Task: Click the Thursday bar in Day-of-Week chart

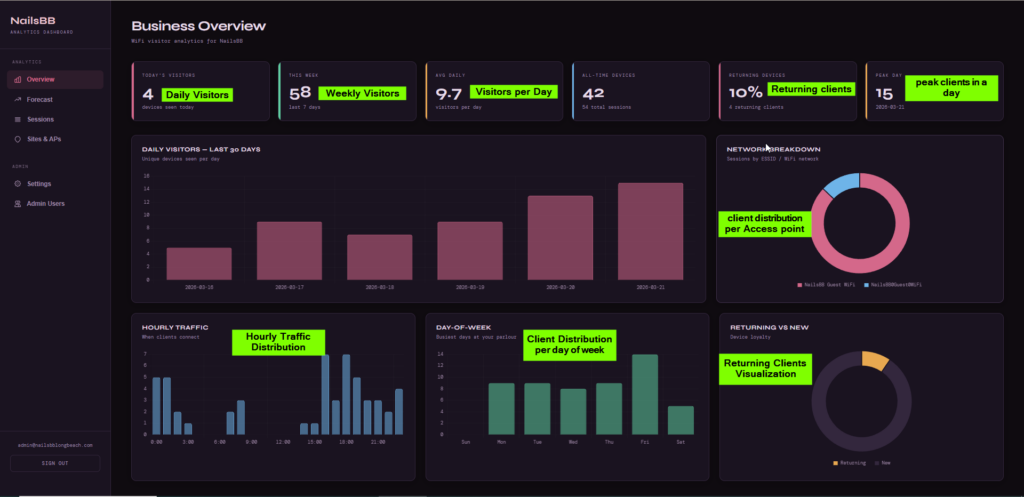Action: pos(609,409)
